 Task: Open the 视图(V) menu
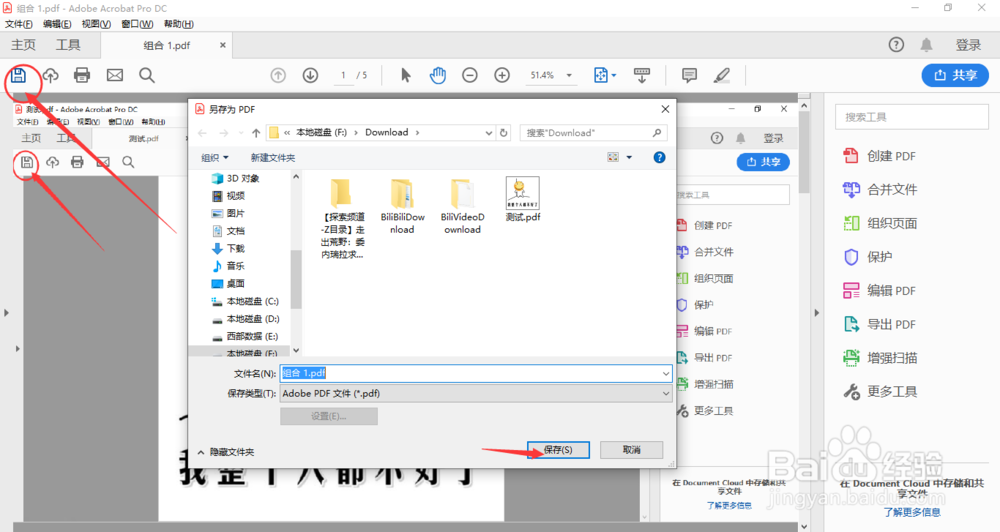tap(96, 24)
